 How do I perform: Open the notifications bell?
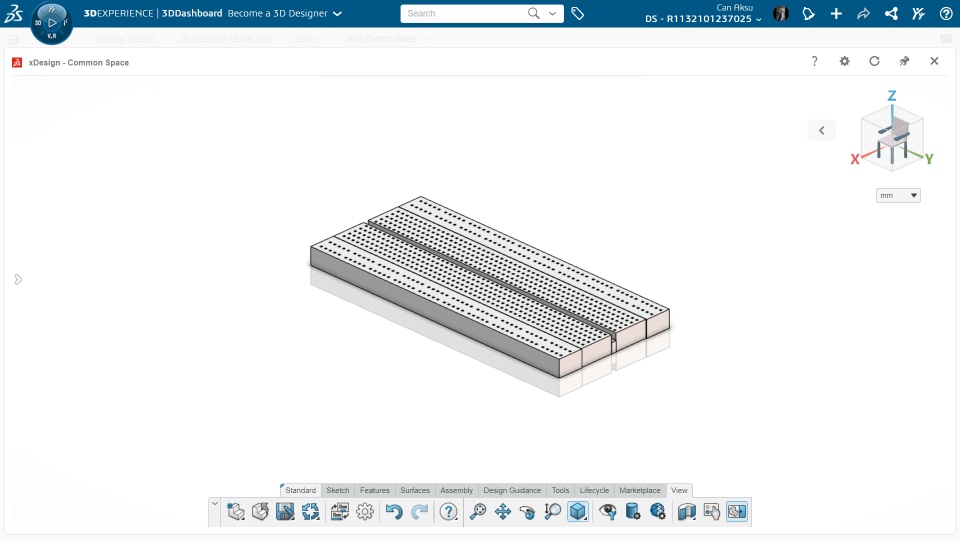(x=808, y=13)
